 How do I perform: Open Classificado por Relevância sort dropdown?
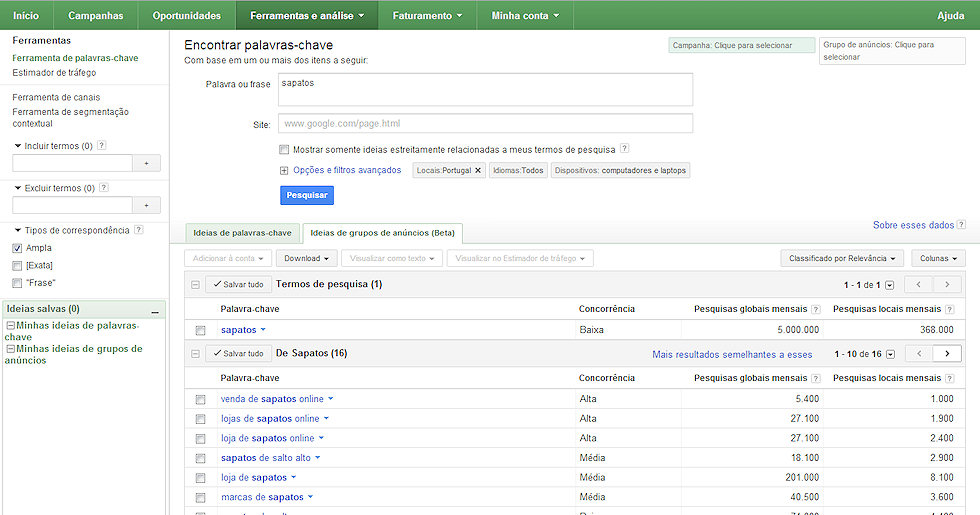pyautogui.click(x=842, y=258)
